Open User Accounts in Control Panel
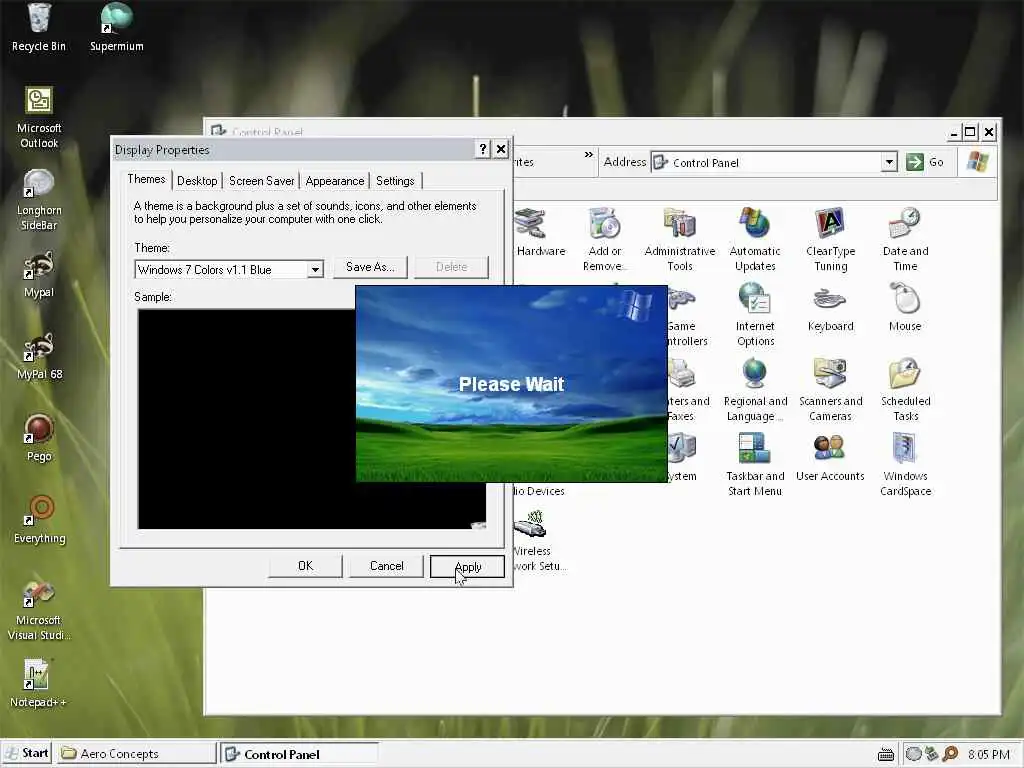 click(830, 458)
